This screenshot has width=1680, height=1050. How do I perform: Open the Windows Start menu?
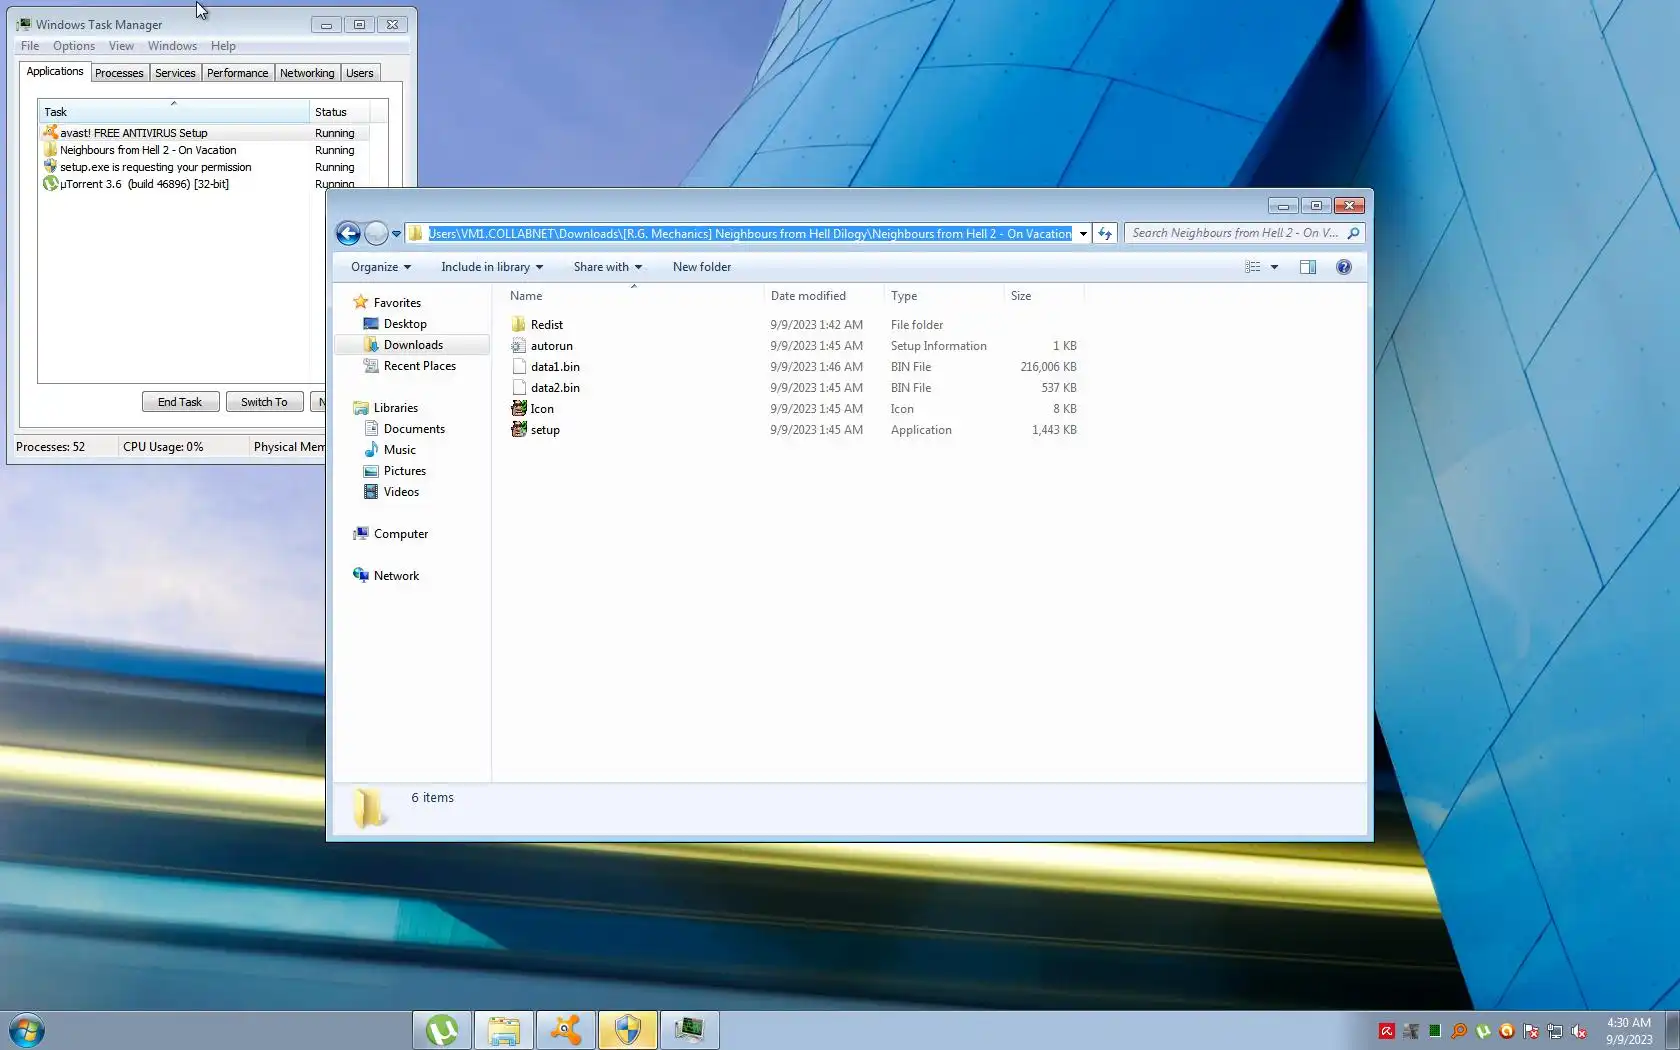27,1030
